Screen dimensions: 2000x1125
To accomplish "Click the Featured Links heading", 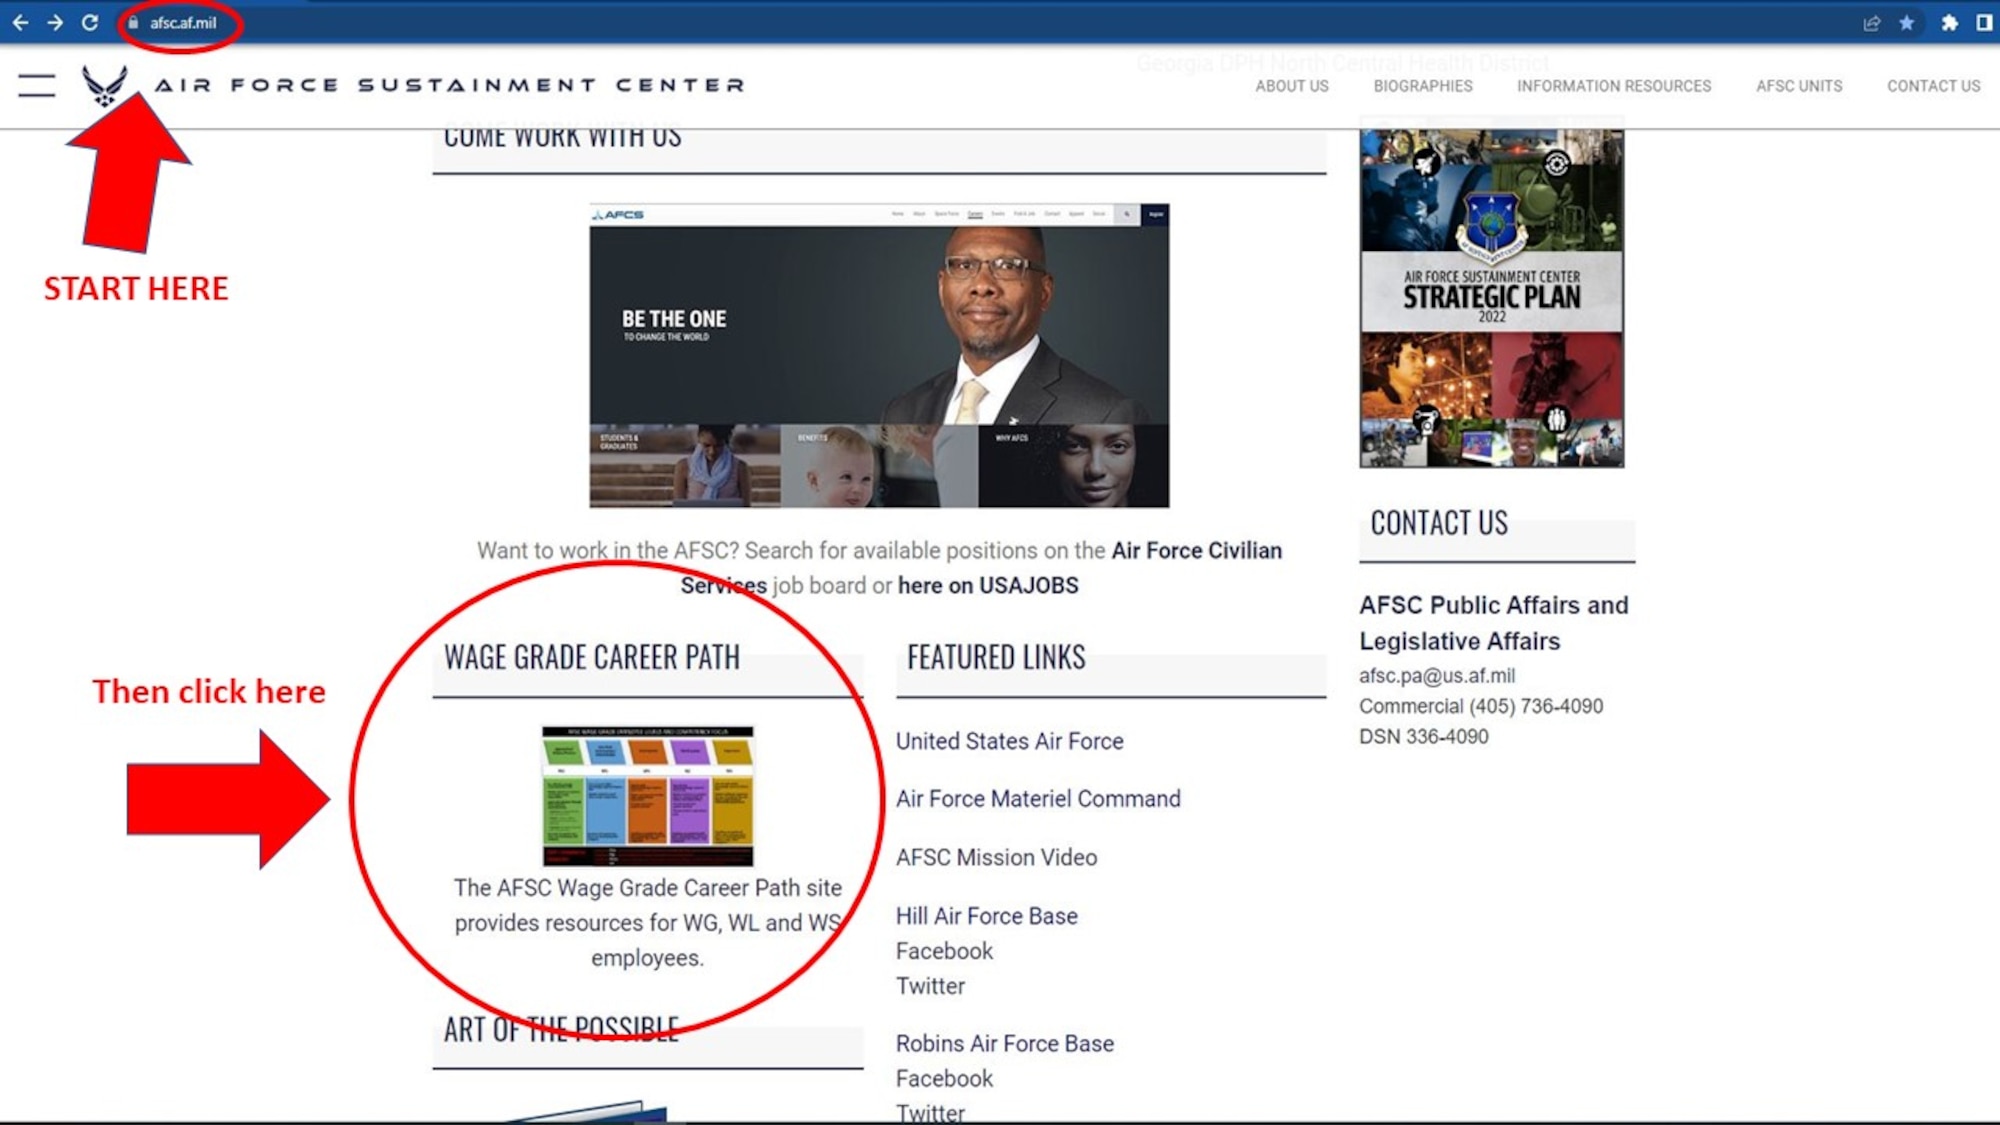I will [x=996, y=657].
